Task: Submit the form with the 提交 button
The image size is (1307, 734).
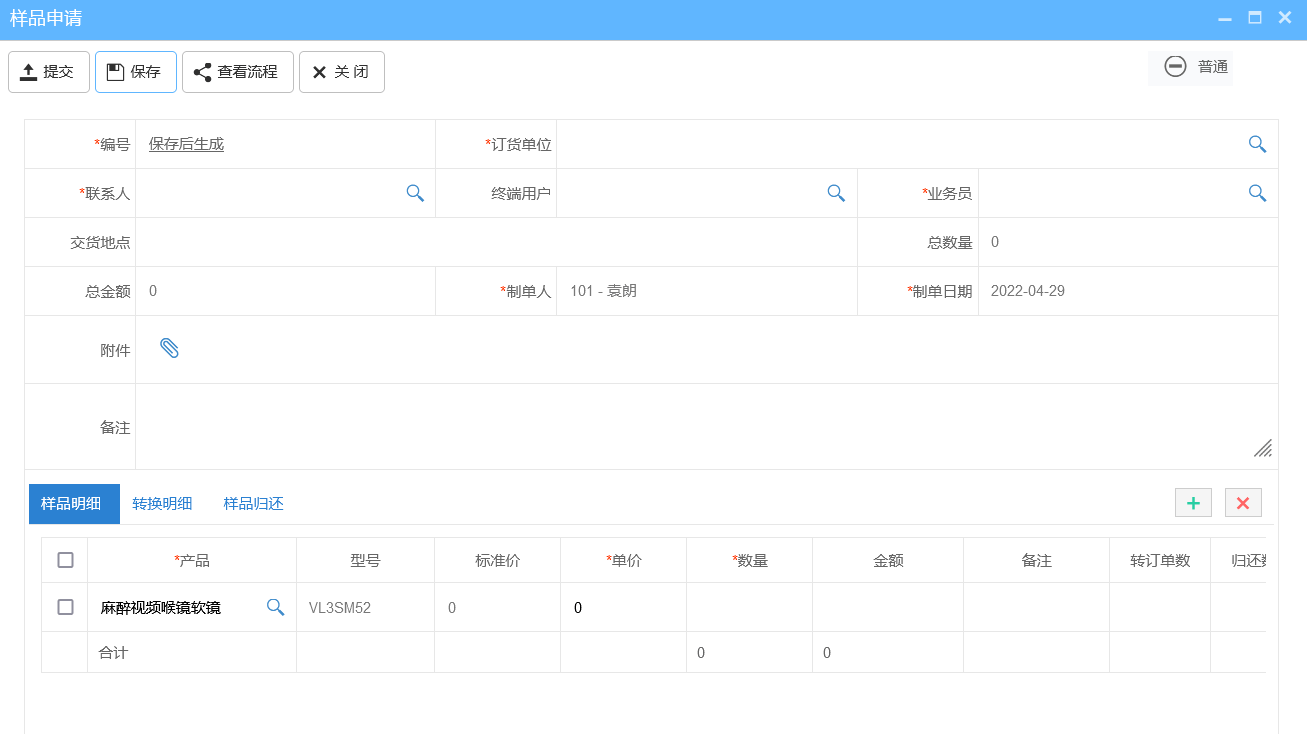Action: coord(48,71)
